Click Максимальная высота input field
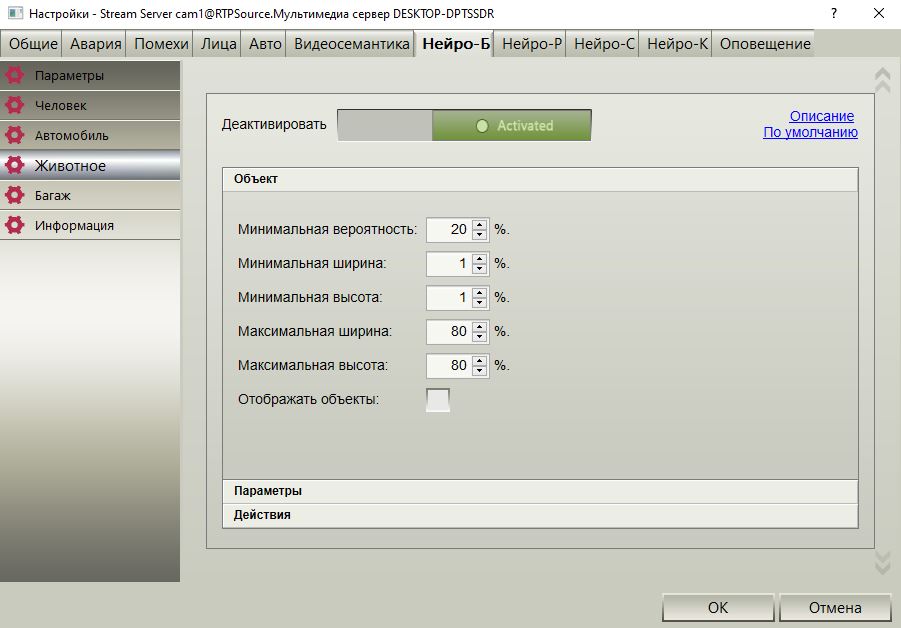This screenshot has width=901, height=628. pyautogui.click(x=449, y=365)
